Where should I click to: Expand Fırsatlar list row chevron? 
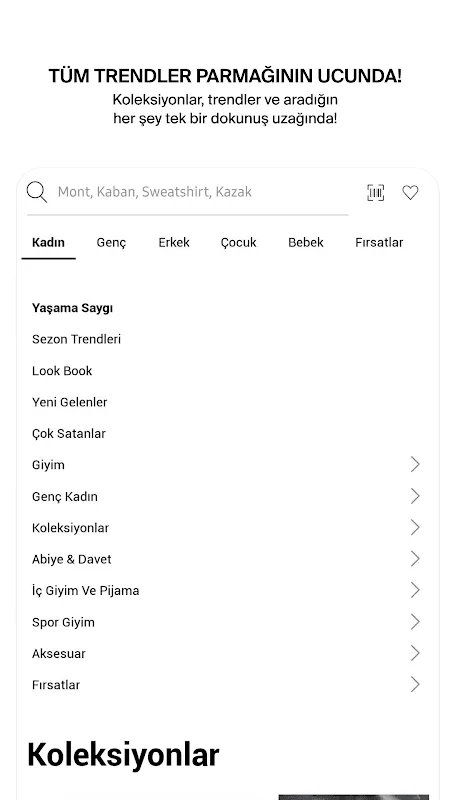coord(415,685)
